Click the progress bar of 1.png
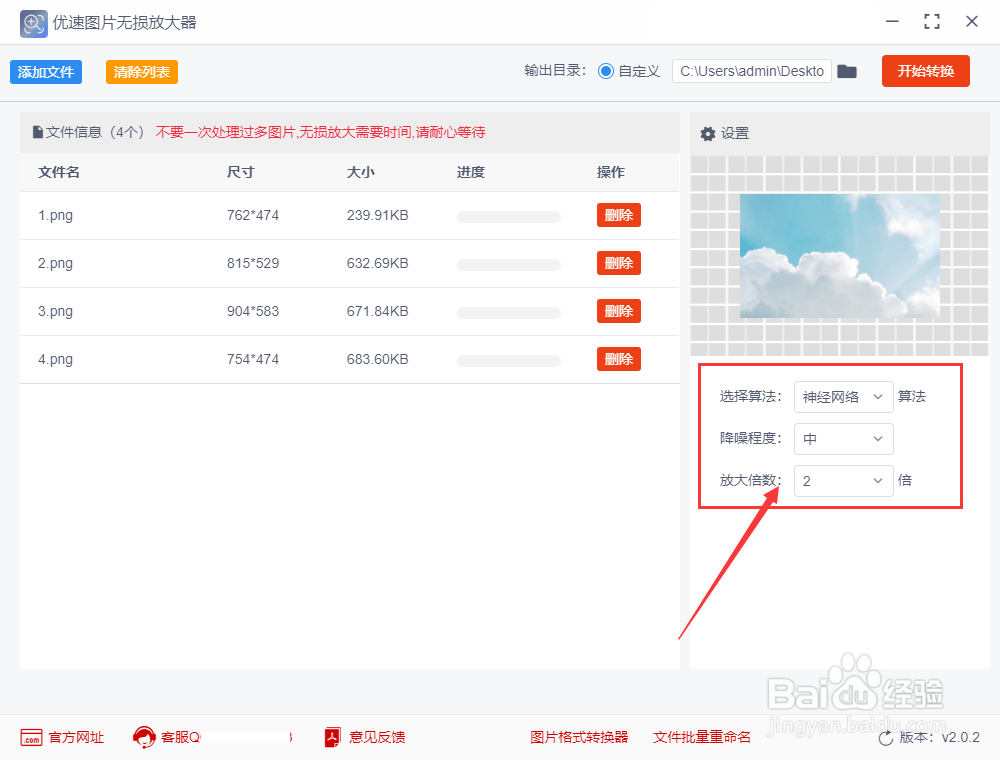 pyautogui.click(x=508, y=216)
